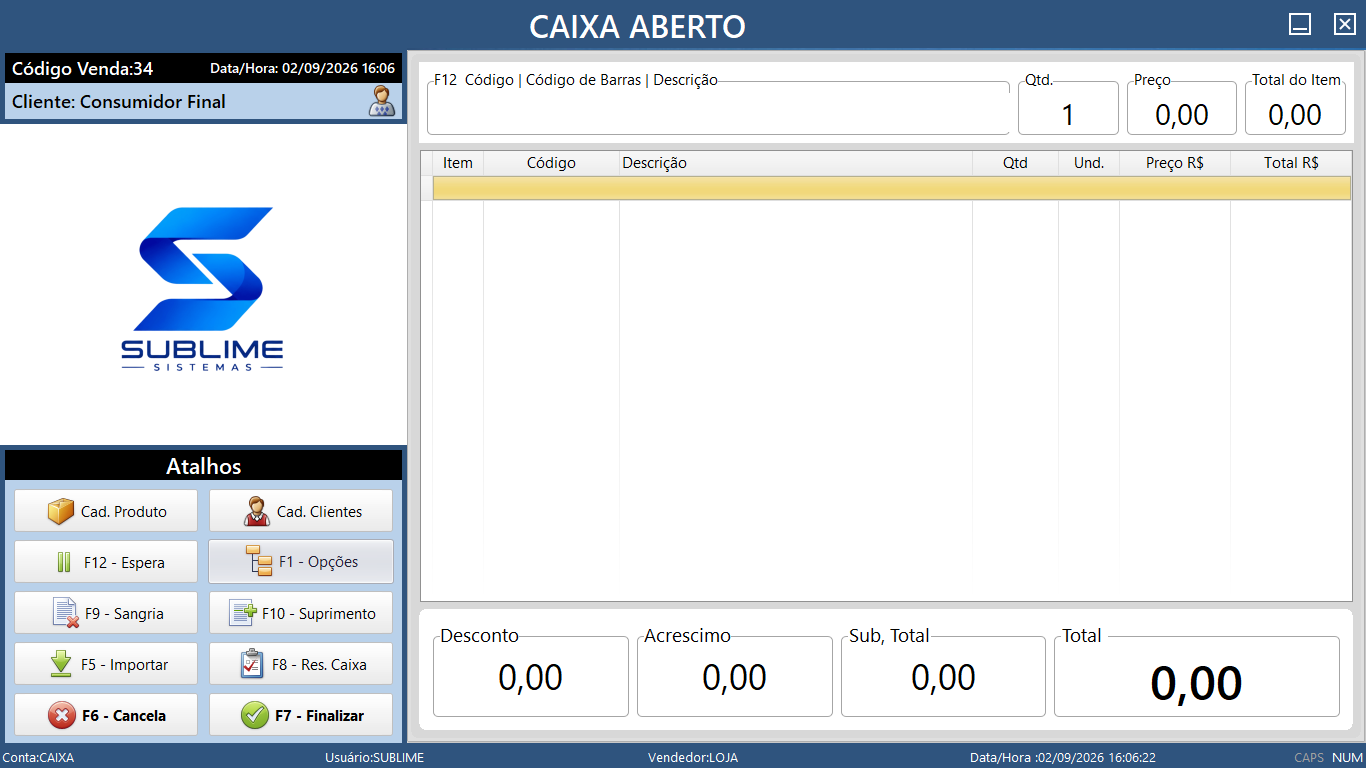
Task: Click the pause icon on F12 - Espera
Action: 64,562
